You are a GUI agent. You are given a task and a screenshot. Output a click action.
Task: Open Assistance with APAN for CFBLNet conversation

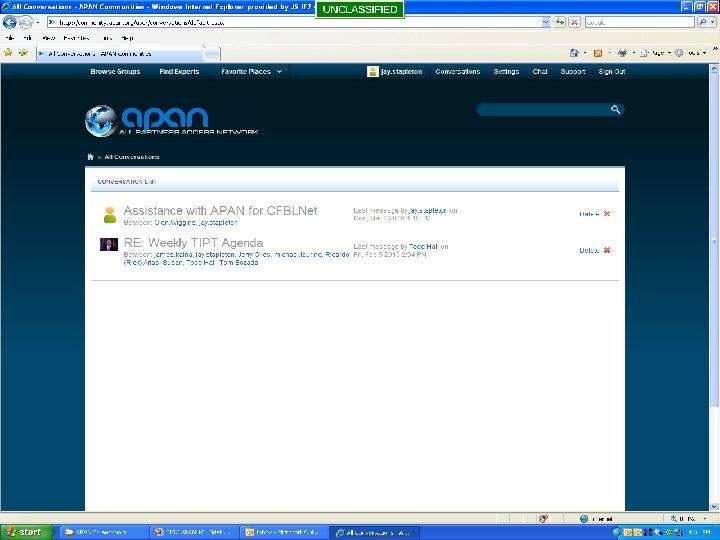220,211
